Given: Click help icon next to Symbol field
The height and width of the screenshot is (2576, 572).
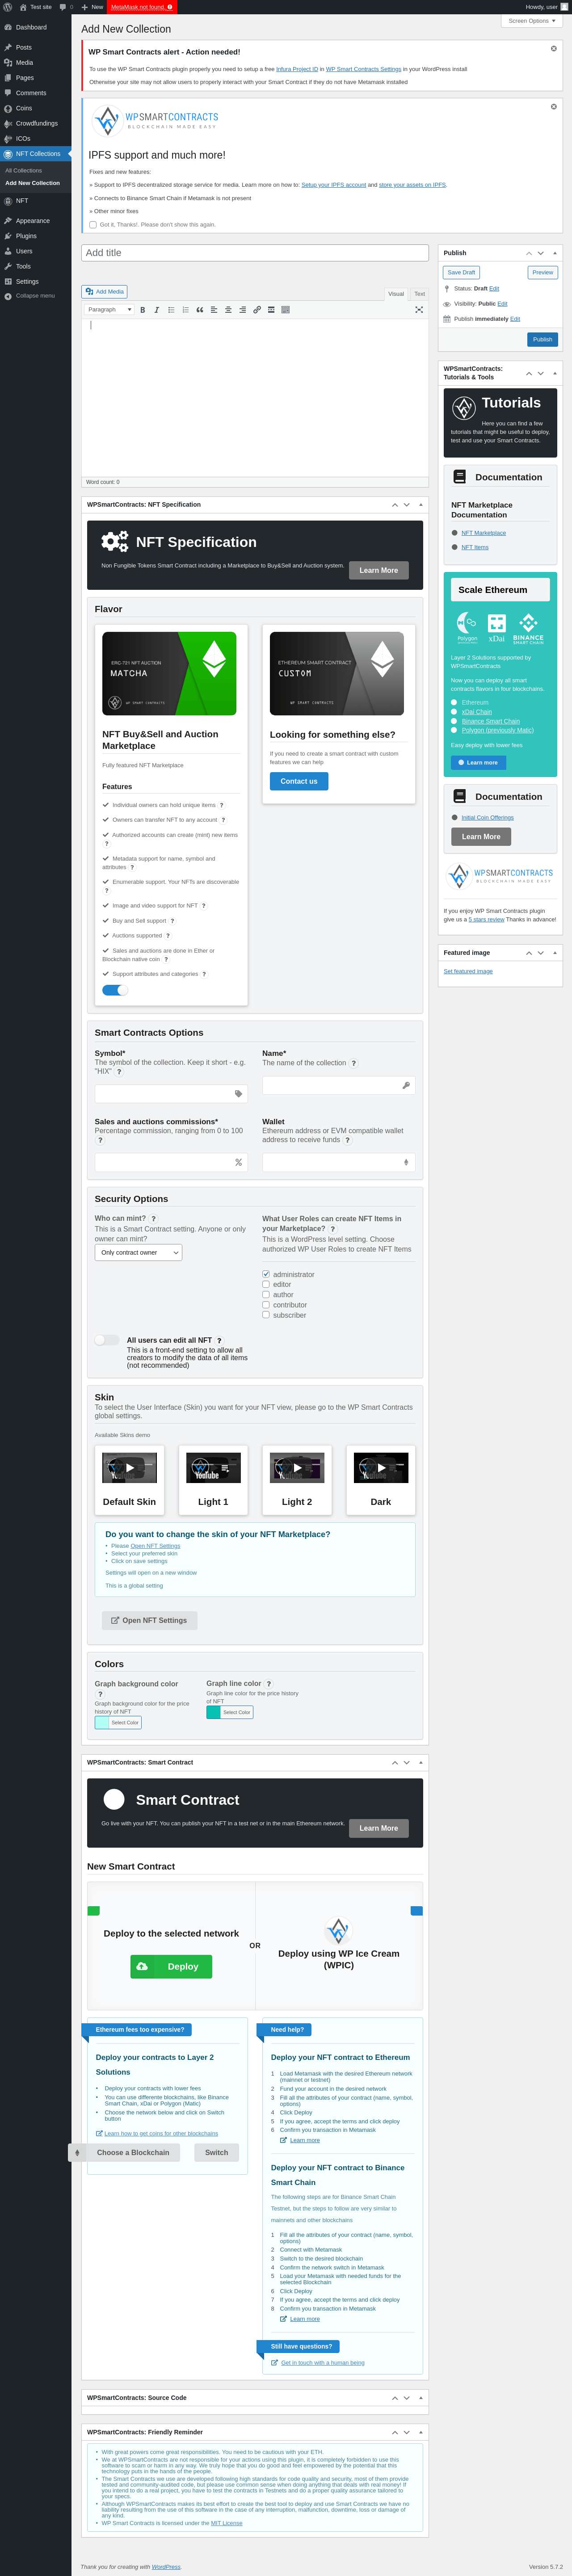Looking at the screenshot, I should (x=119, y=1071).
